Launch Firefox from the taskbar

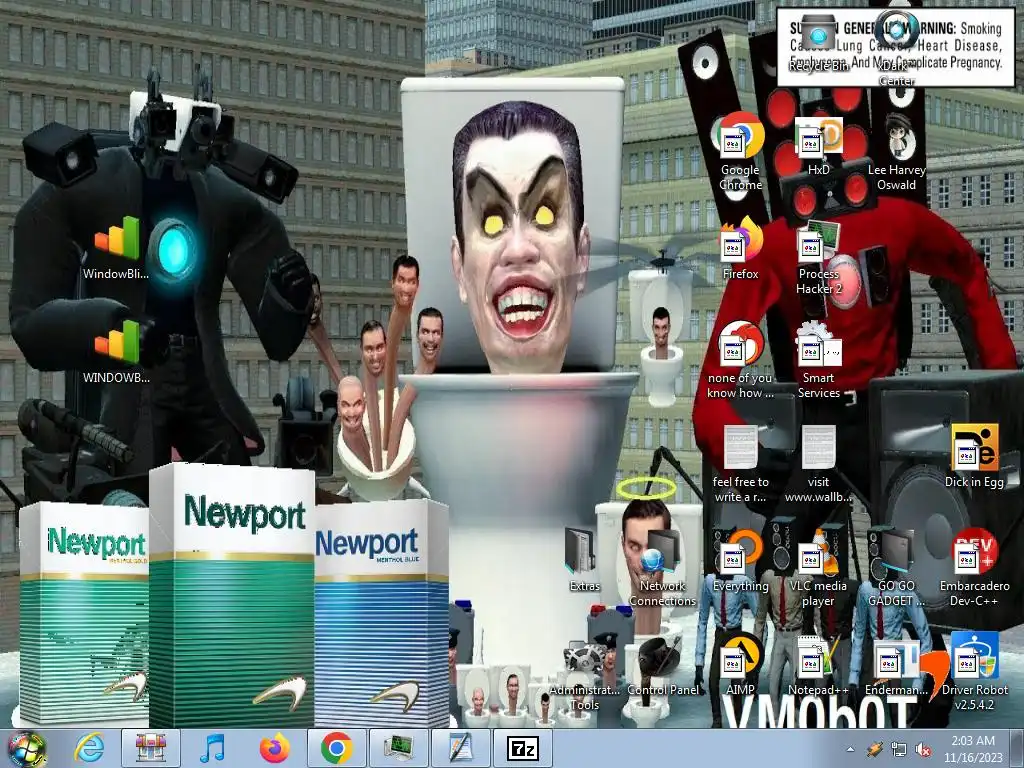tap(275, 748)
